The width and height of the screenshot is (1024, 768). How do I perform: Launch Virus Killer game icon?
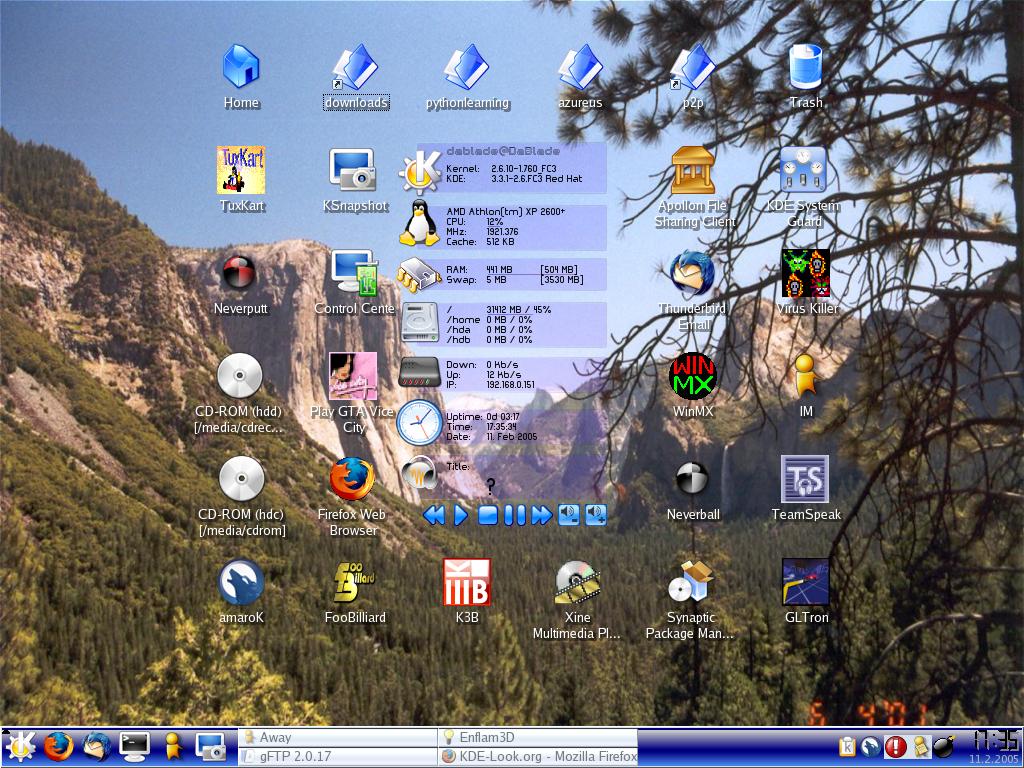[806, 272]
